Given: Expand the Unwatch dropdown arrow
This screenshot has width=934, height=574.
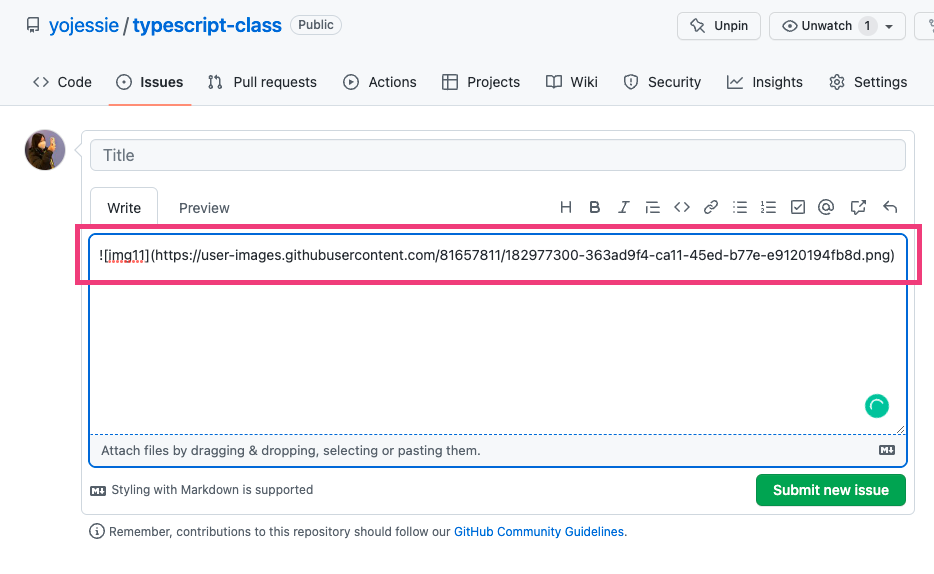Looking at the screenshot, I should 889,27.
